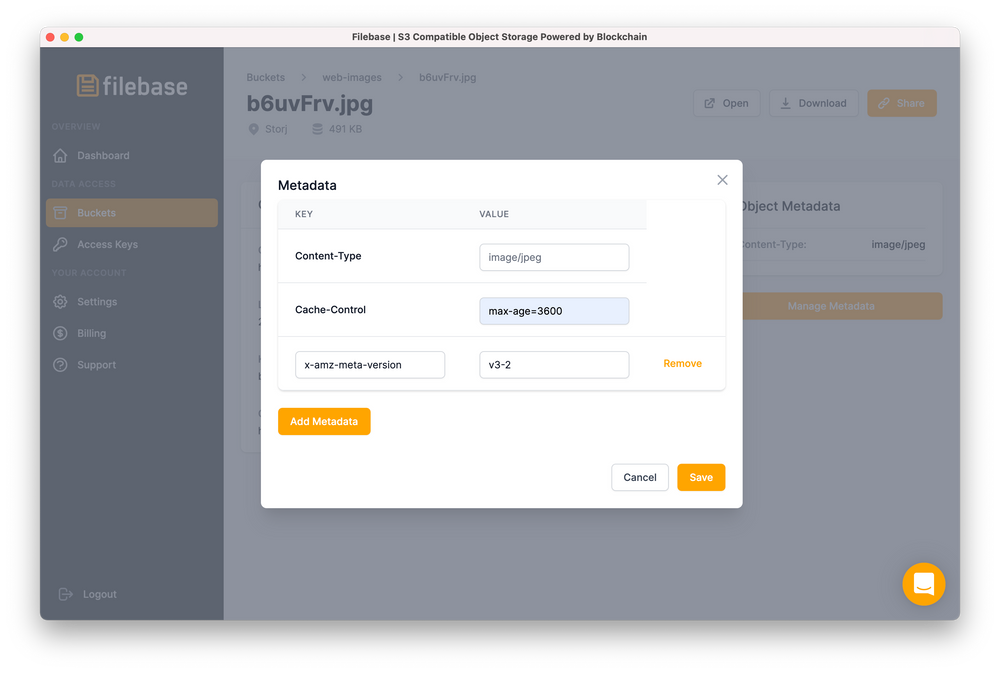1000x673 pixels.
Task: Remove the x-amz-meta-version entry
Action: pyautogui.click(x=682, y=364)
